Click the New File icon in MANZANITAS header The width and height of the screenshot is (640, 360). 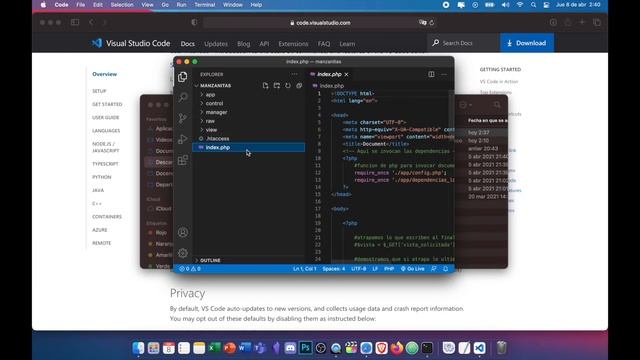pyautogui.click(x=265, y=86)
